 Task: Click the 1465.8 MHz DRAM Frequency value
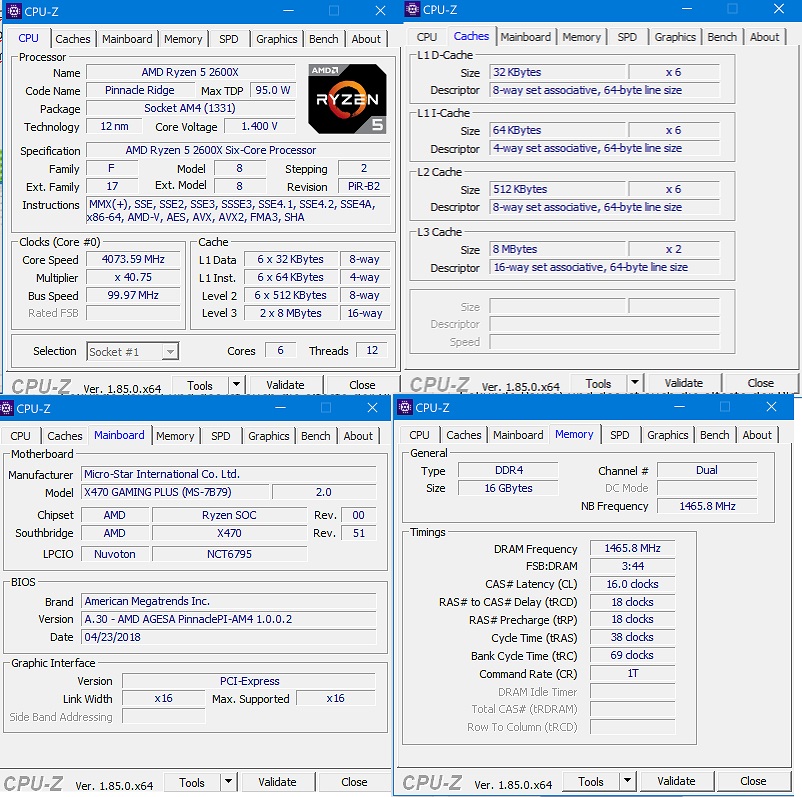[x=632, y=548]
